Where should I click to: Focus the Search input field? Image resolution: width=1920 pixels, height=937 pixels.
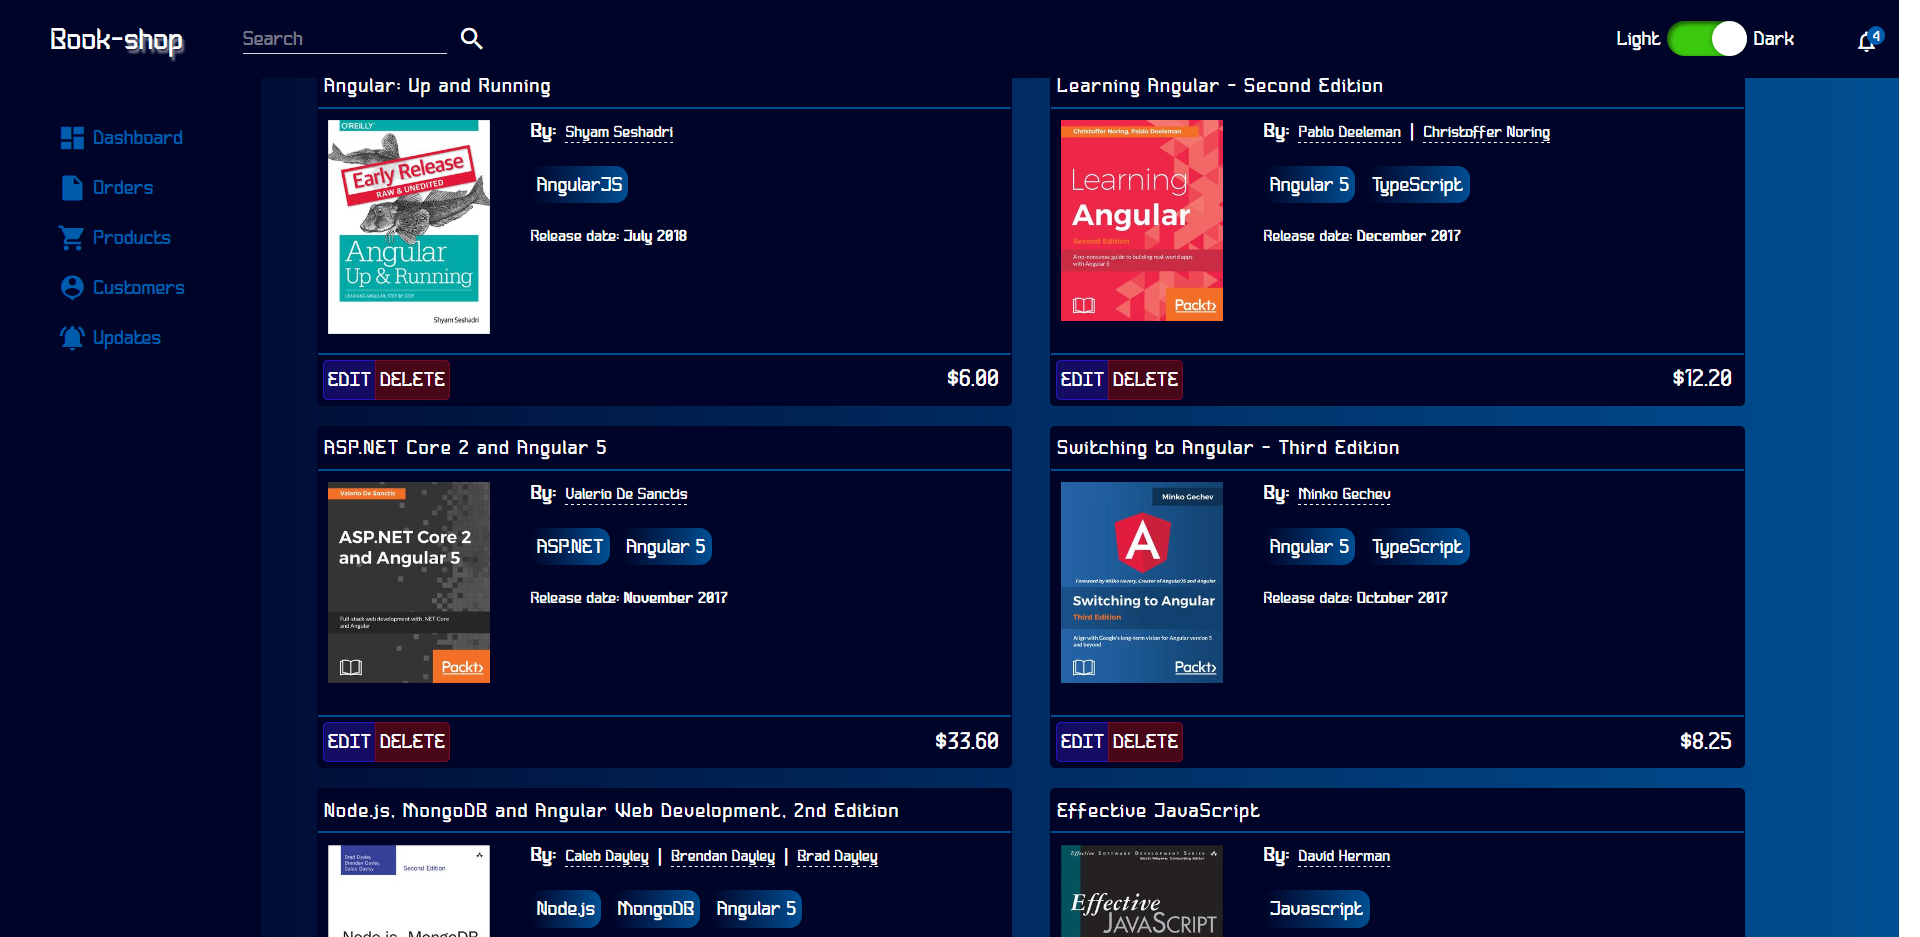pos(344,39)
